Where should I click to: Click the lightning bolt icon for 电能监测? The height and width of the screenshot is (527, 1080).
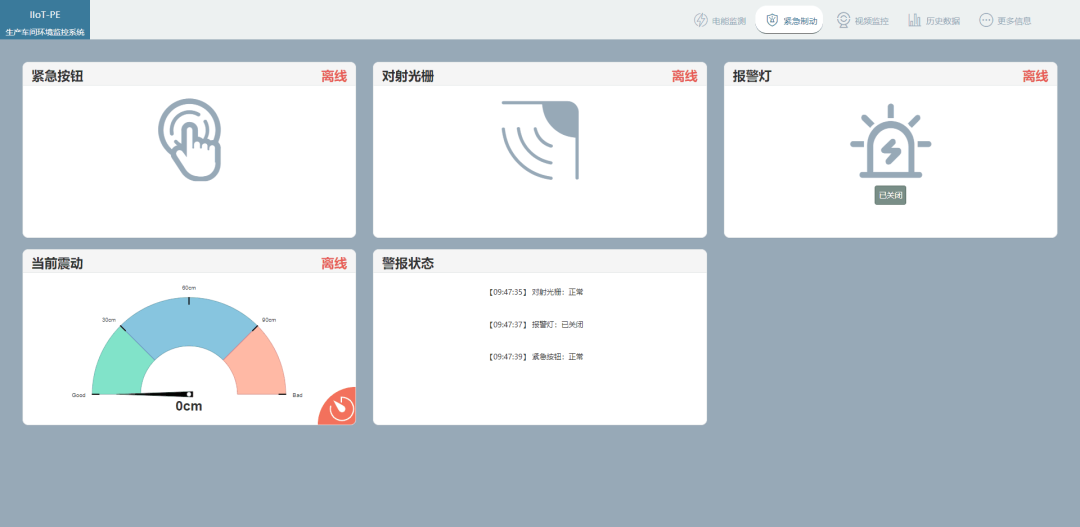(700, 20)
